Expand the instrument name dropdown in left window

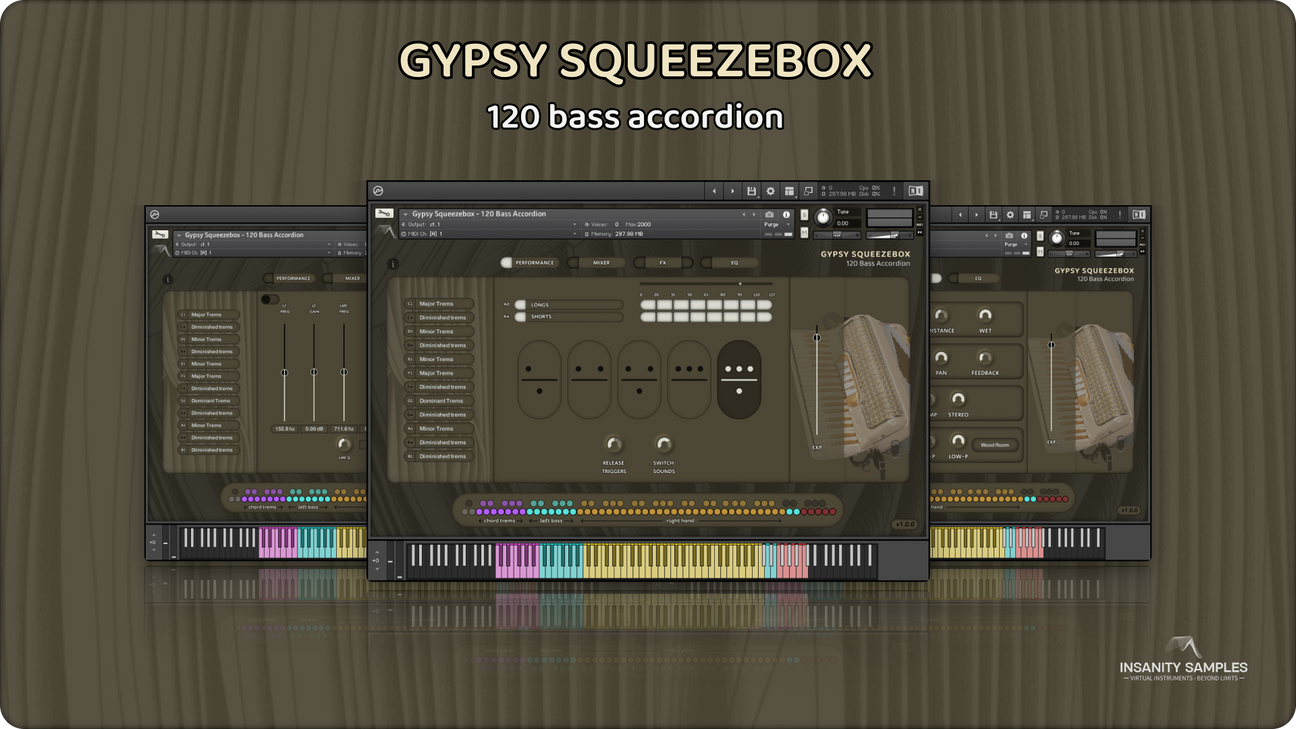tap(179, 235)
